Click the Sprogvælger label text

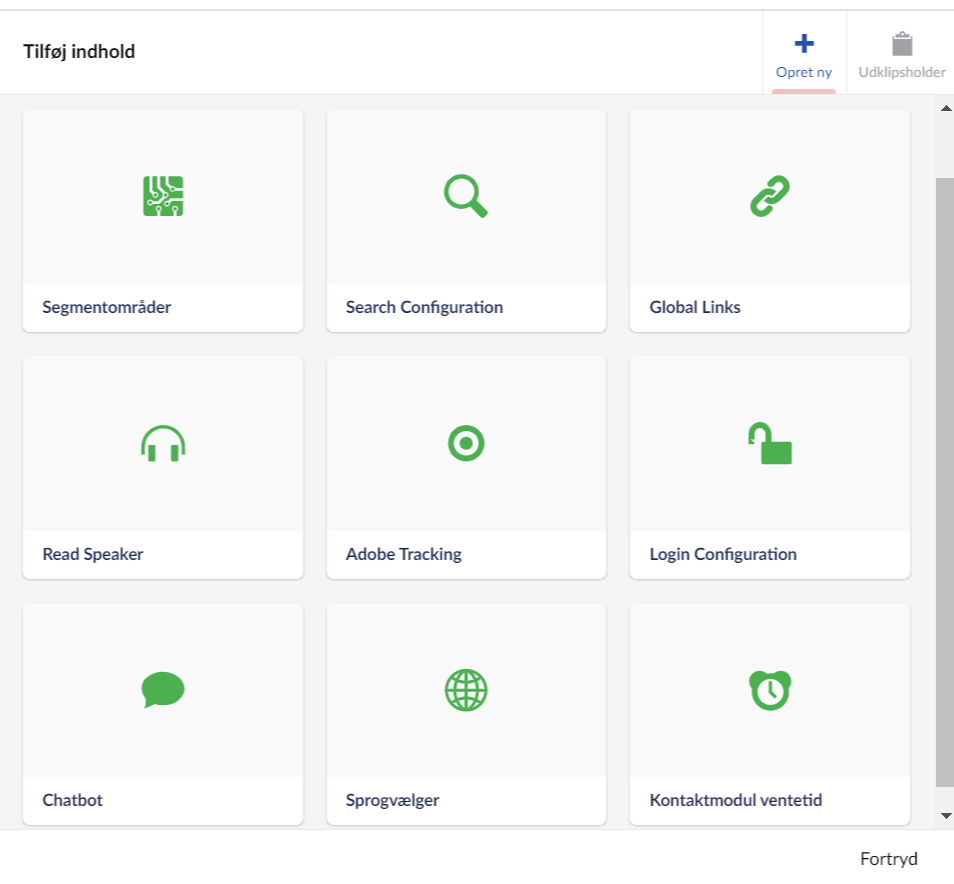(x=393, y=800)
